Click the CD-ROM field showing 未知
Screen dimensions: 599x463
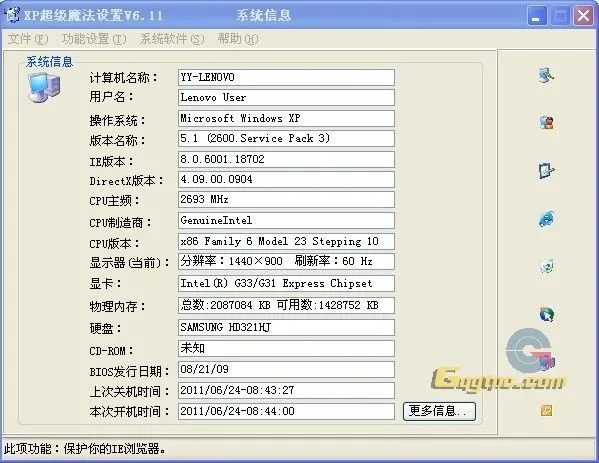click(286, 348)
